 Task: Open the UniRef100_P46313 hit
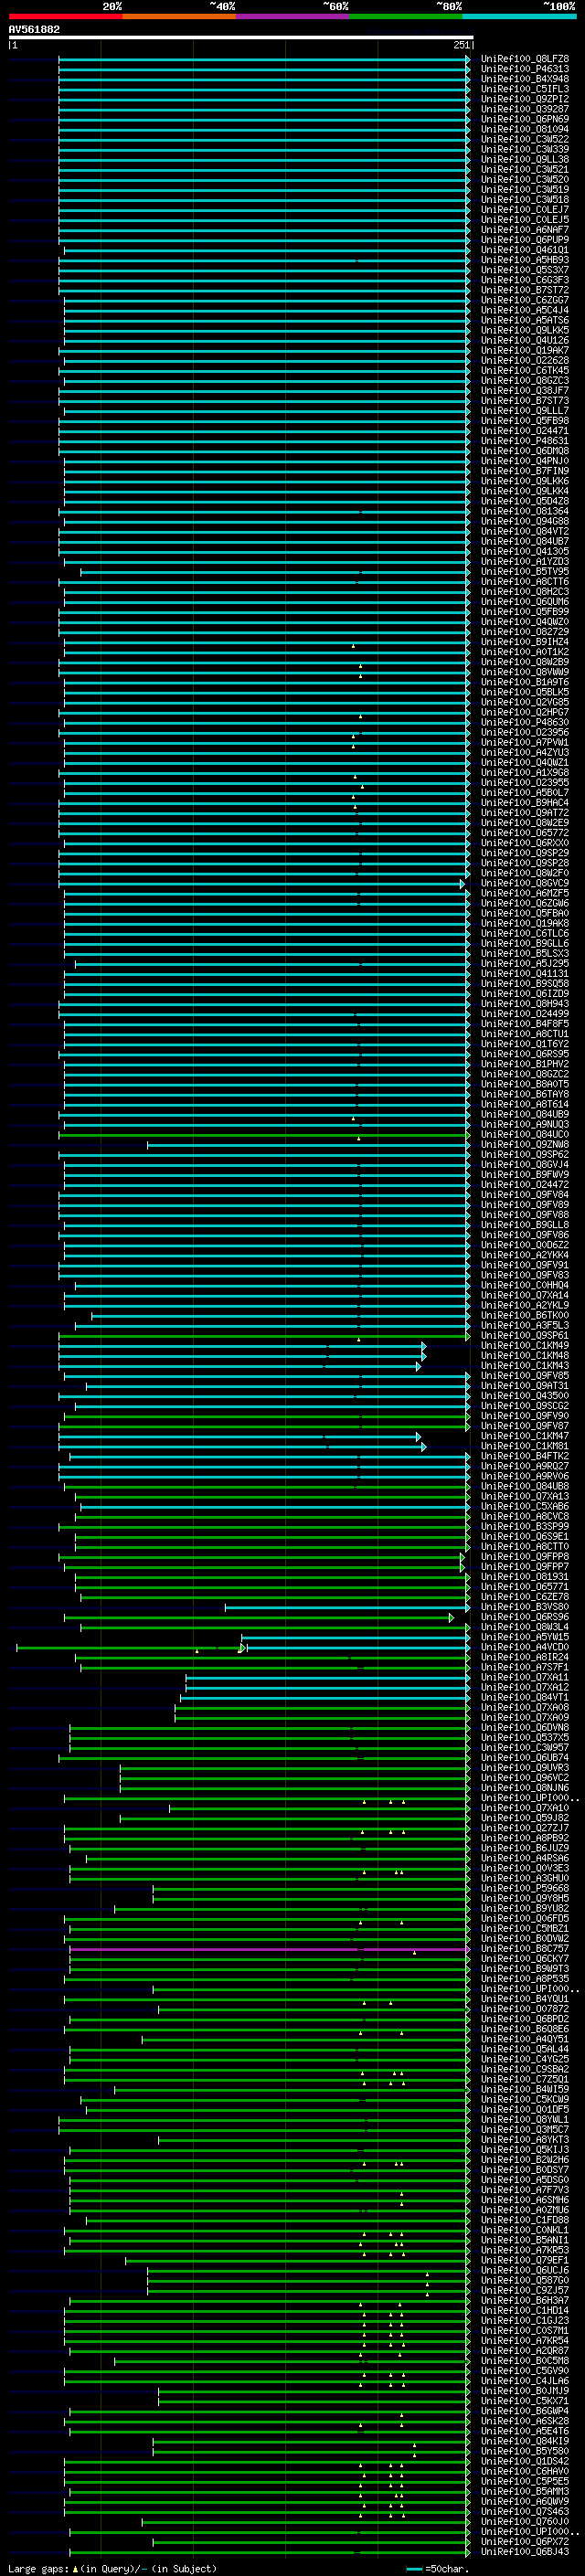pyautogui.click(x=525, y=69)
